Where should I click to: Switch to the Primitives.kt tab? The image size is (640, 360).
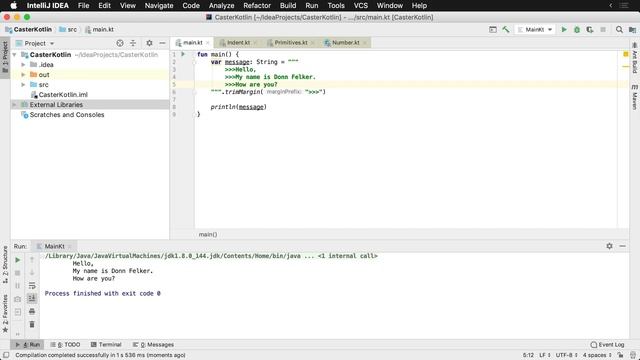tap(291, 42)
